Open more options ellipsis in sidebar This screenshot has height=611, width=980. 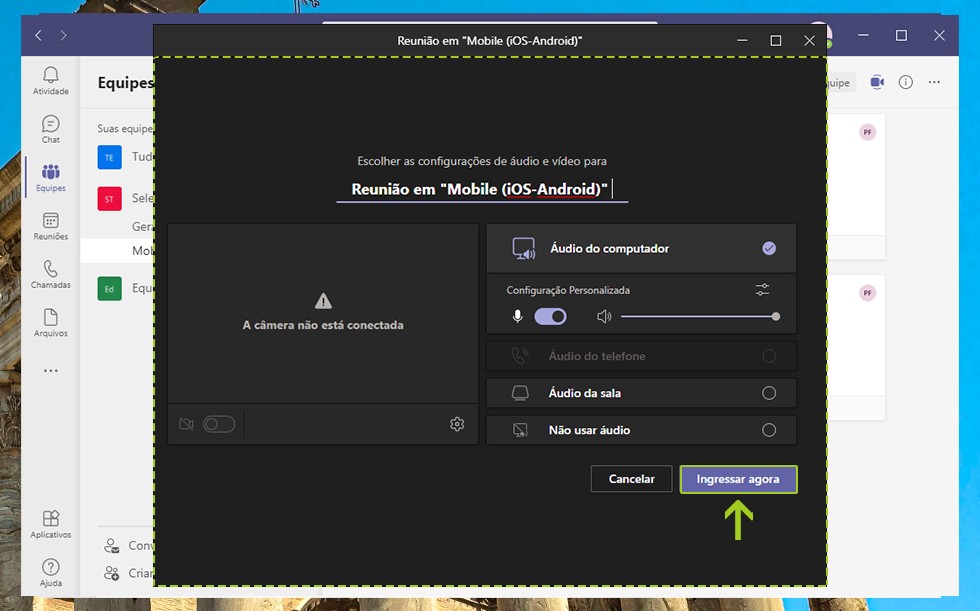50,370
